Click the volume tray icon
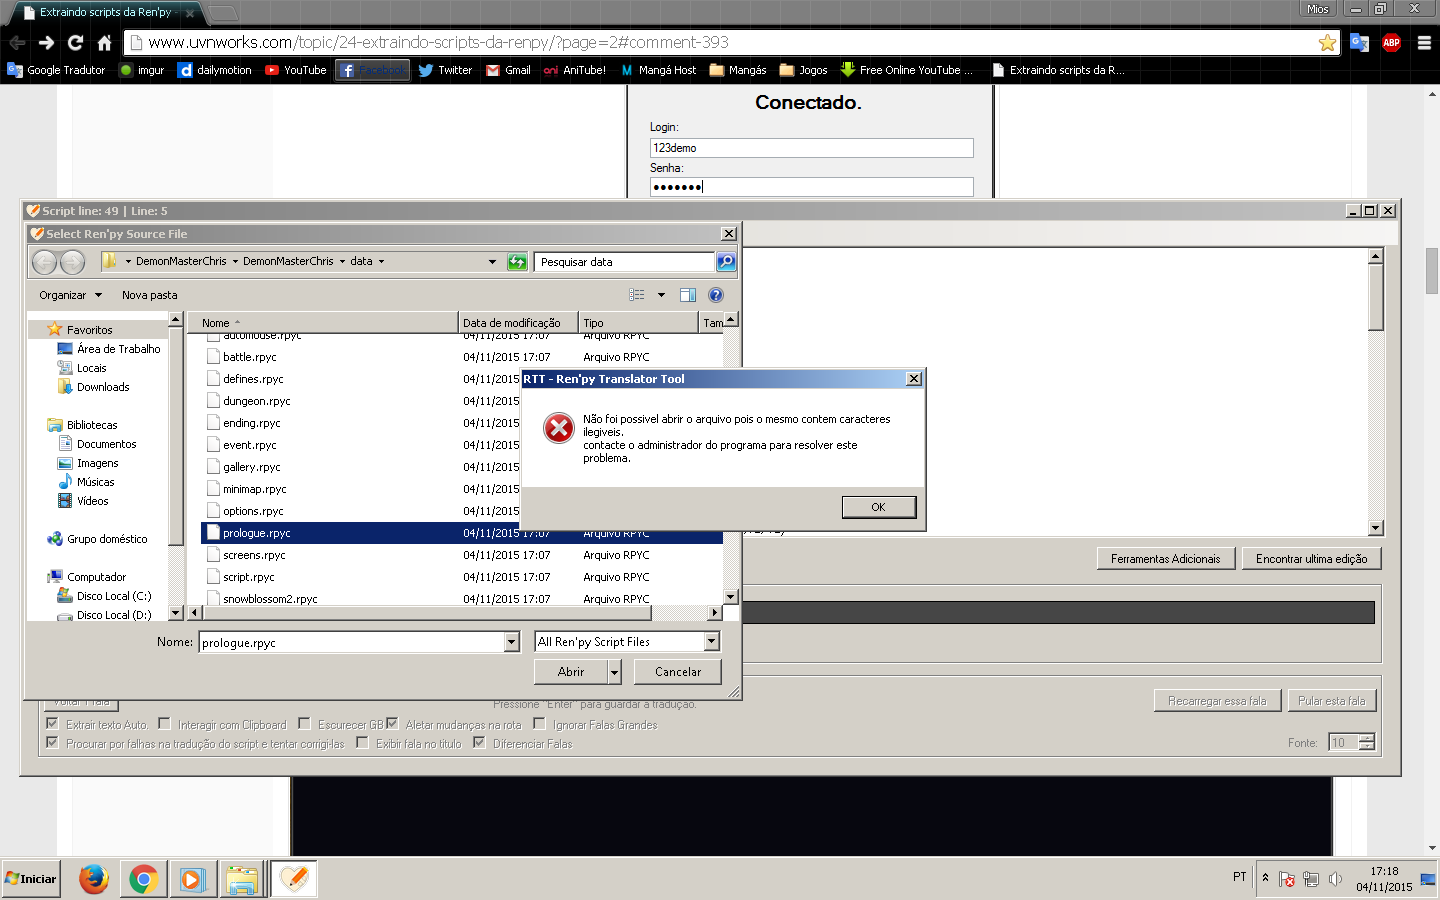The width and height of the screenshot is (1440, 900). (x=1335, y=879)
